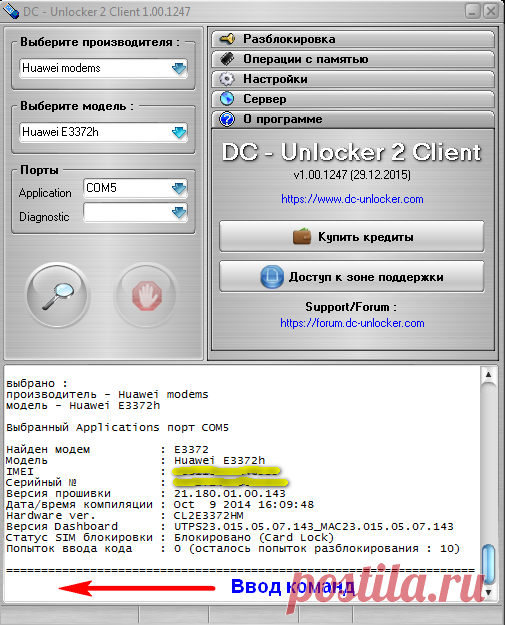505x625 pixels.
Task: Click the magnifying glass detect modem button
Action: [58, 295]
